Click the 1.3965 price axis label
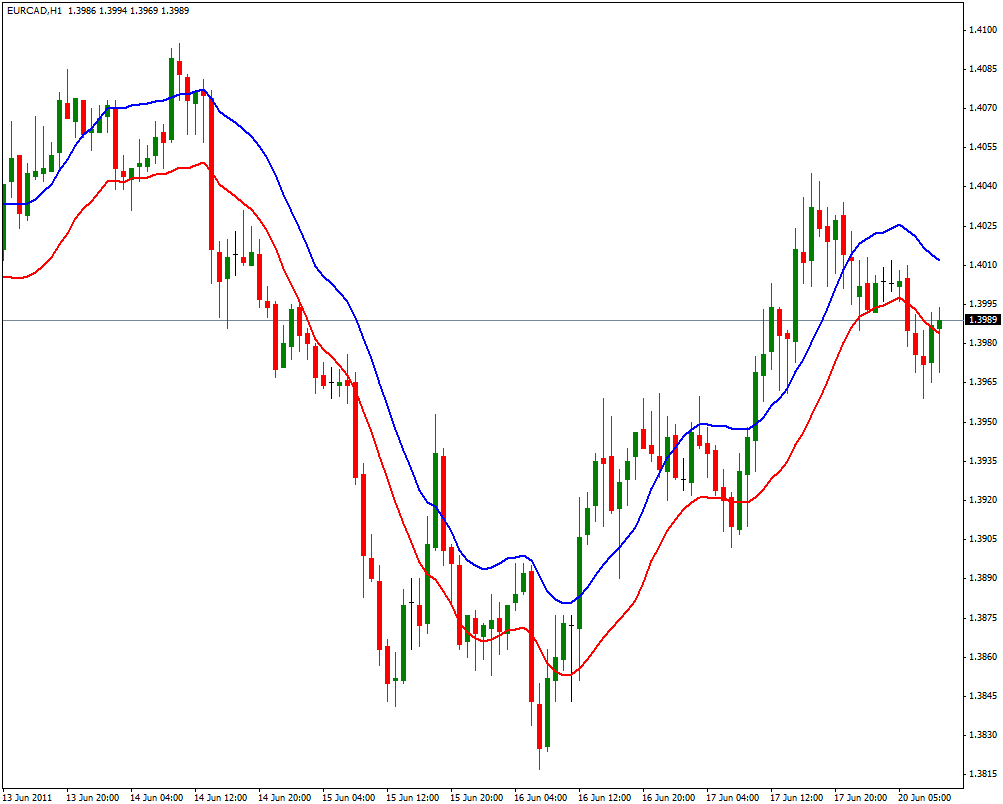Image resolution: width=1003 pixels, height=804 pixels. [x=983, y=382]
